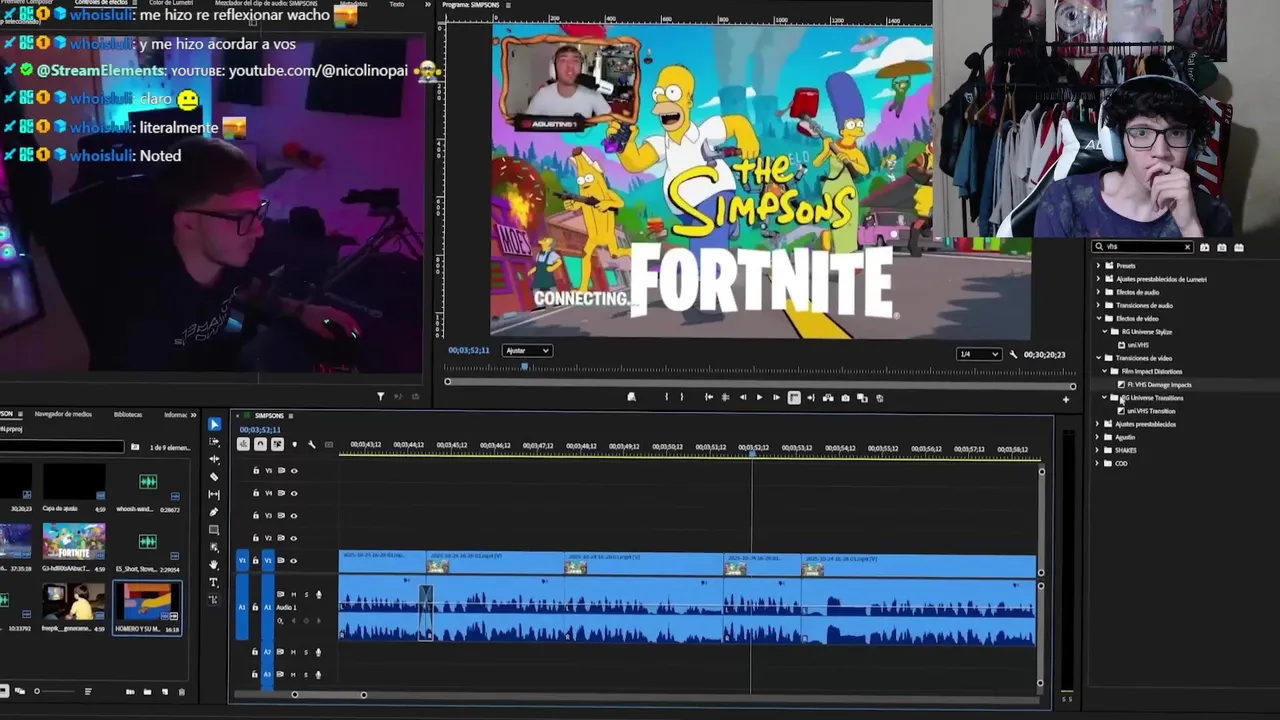Select the Ripple Edit tool

tap(214, 459)
